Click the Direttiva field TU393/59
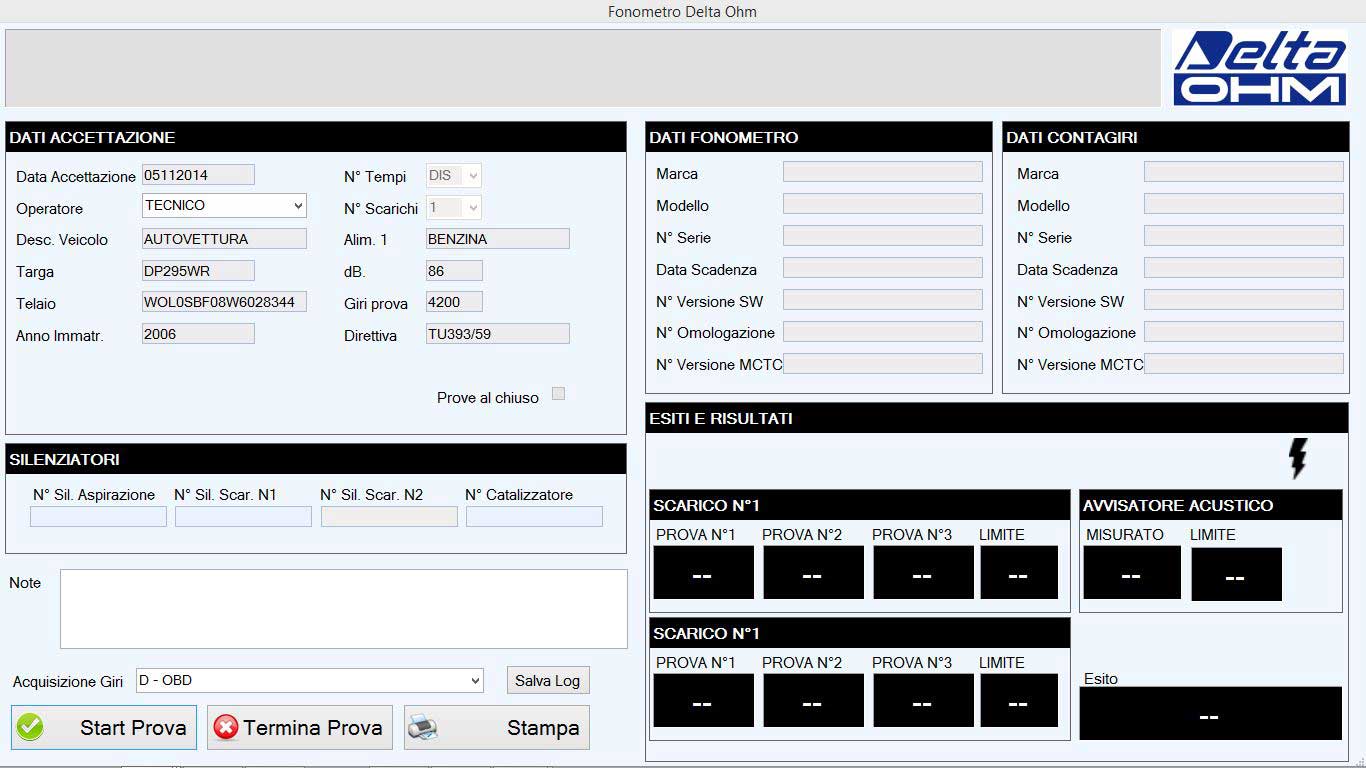Viewport: 1366px width, 768px height. tap(498, 334)
